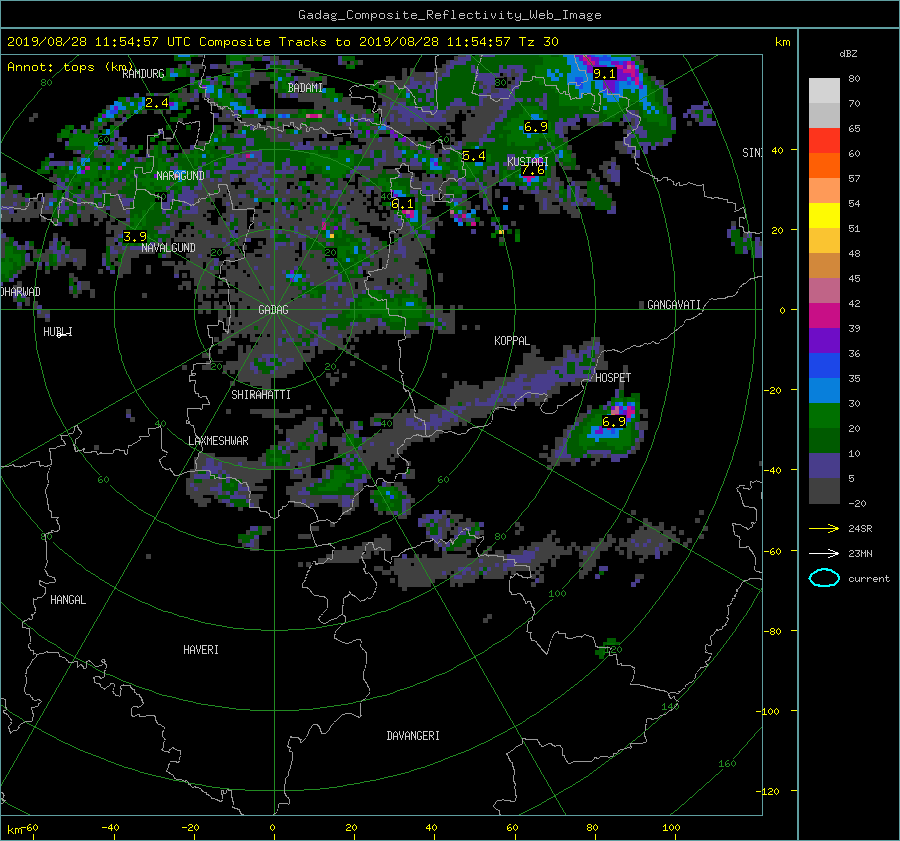The width and height of the screenshot is (900, 841).
Task: Click the GADAG radar center label
Action: 273,310
